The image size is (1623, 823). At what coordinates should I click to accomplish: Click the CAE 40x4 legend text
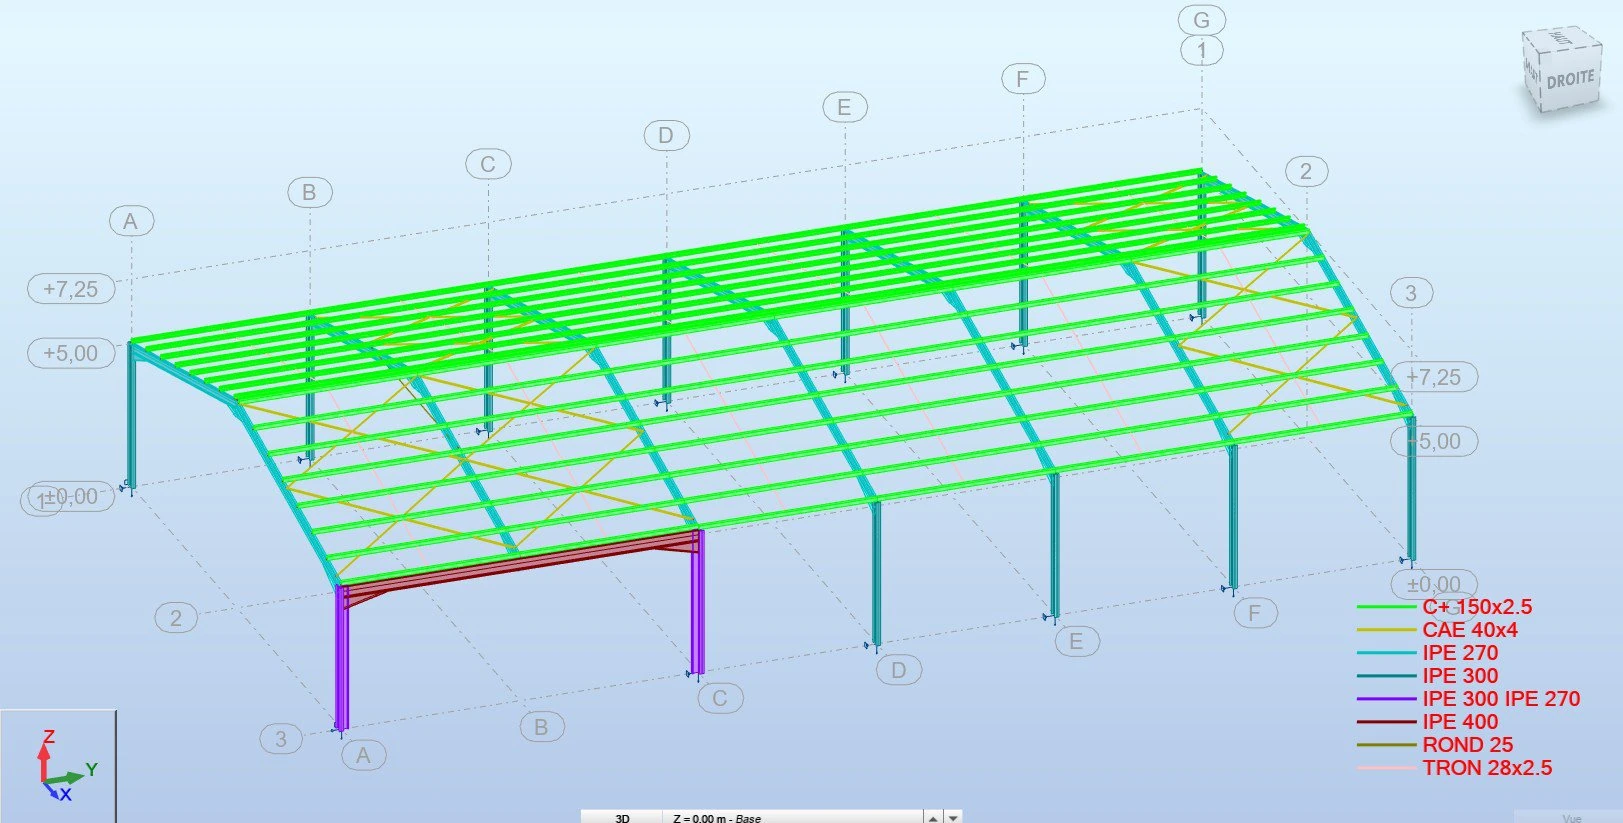(1469, 630)
